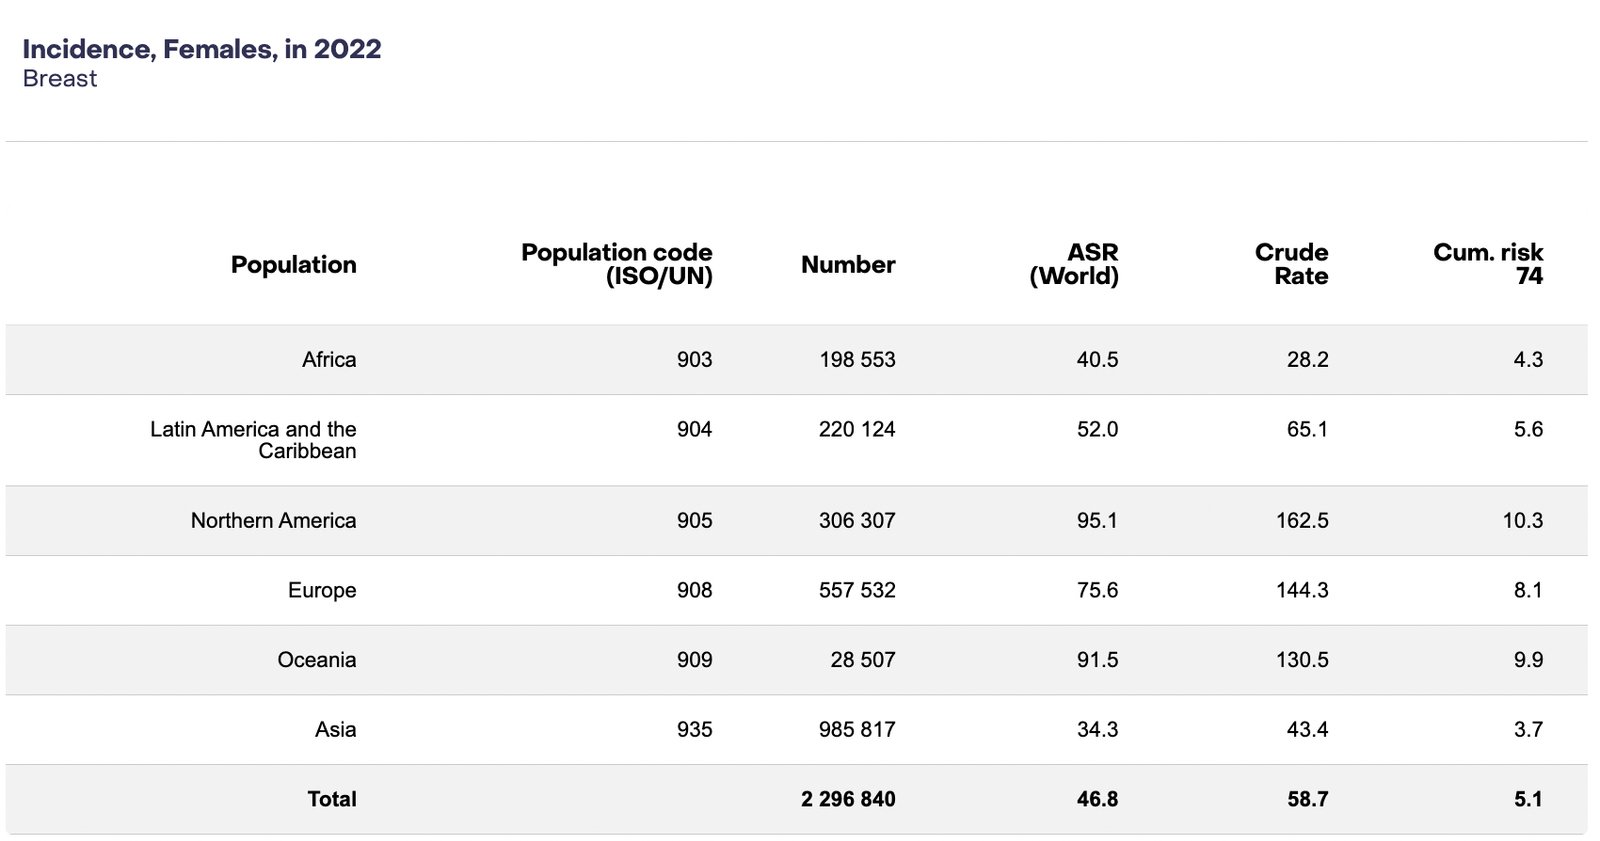Click Northern America's crude rate 162.5
The width and height of the screenshot is (1600, 841).
[x=1302, y=521]
